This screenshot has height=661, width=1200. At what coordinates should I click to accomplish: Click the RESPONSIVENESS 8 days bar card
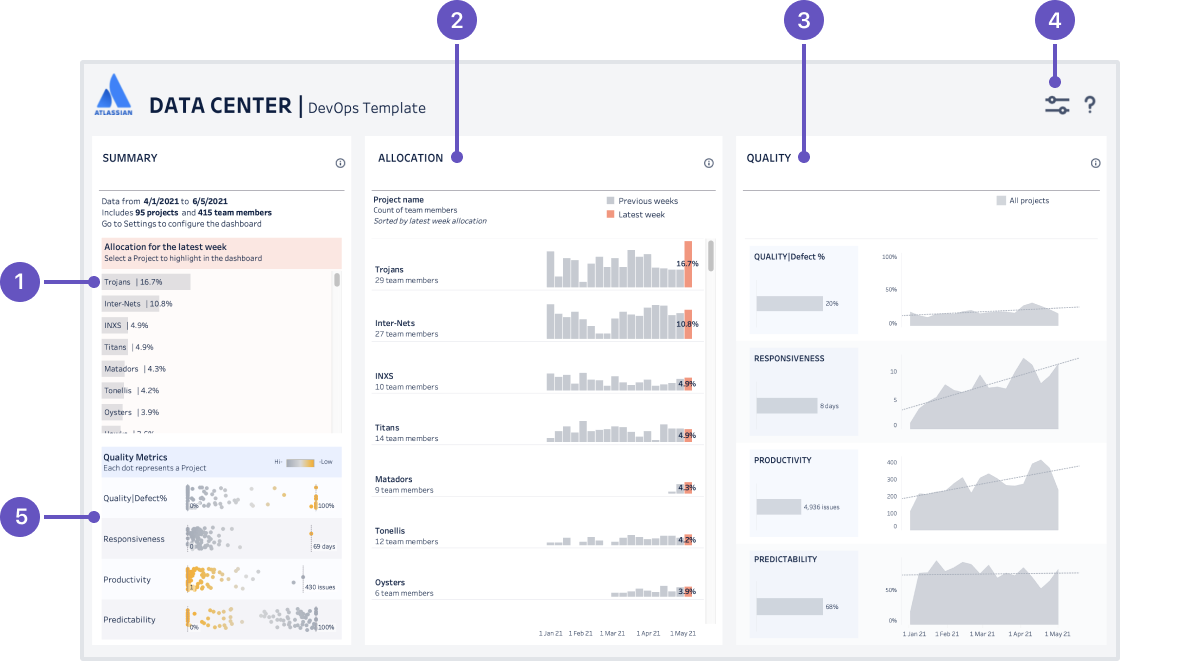click(x=804, y=392)
